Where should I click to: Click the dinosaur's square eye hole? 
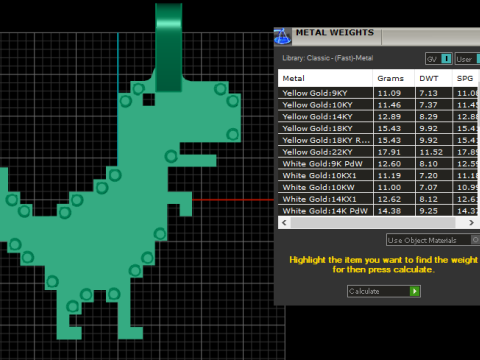[149, 100]
